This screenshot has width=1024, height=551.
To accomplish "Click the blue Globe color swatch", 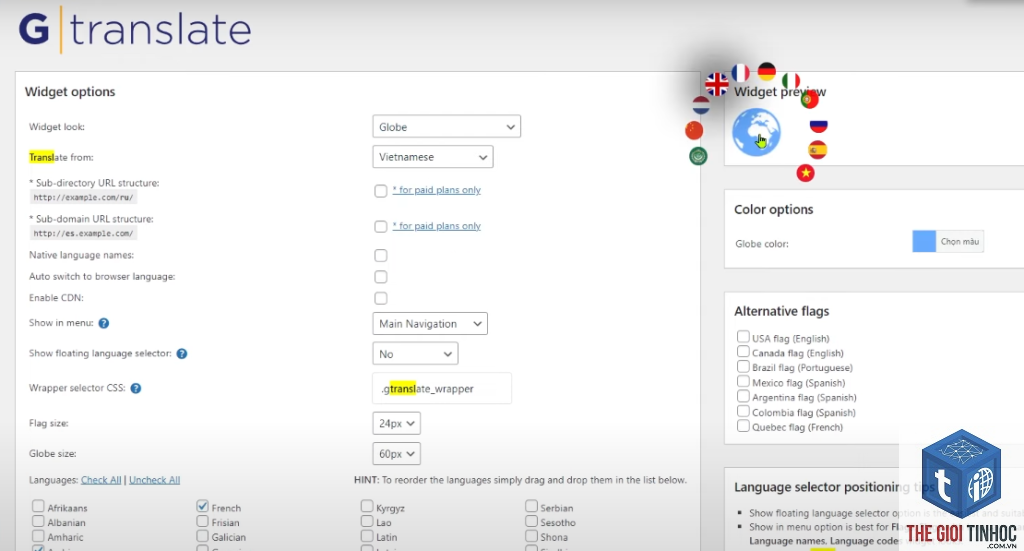I will (x=924, y=242).
